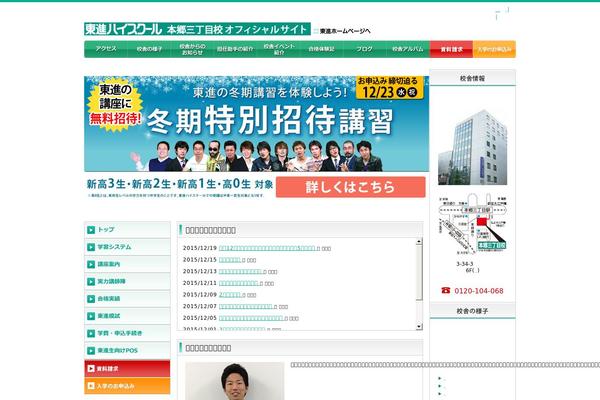
Task: Click the red 資料請求 button in top navigation
Action: click(x=452, y=49)
